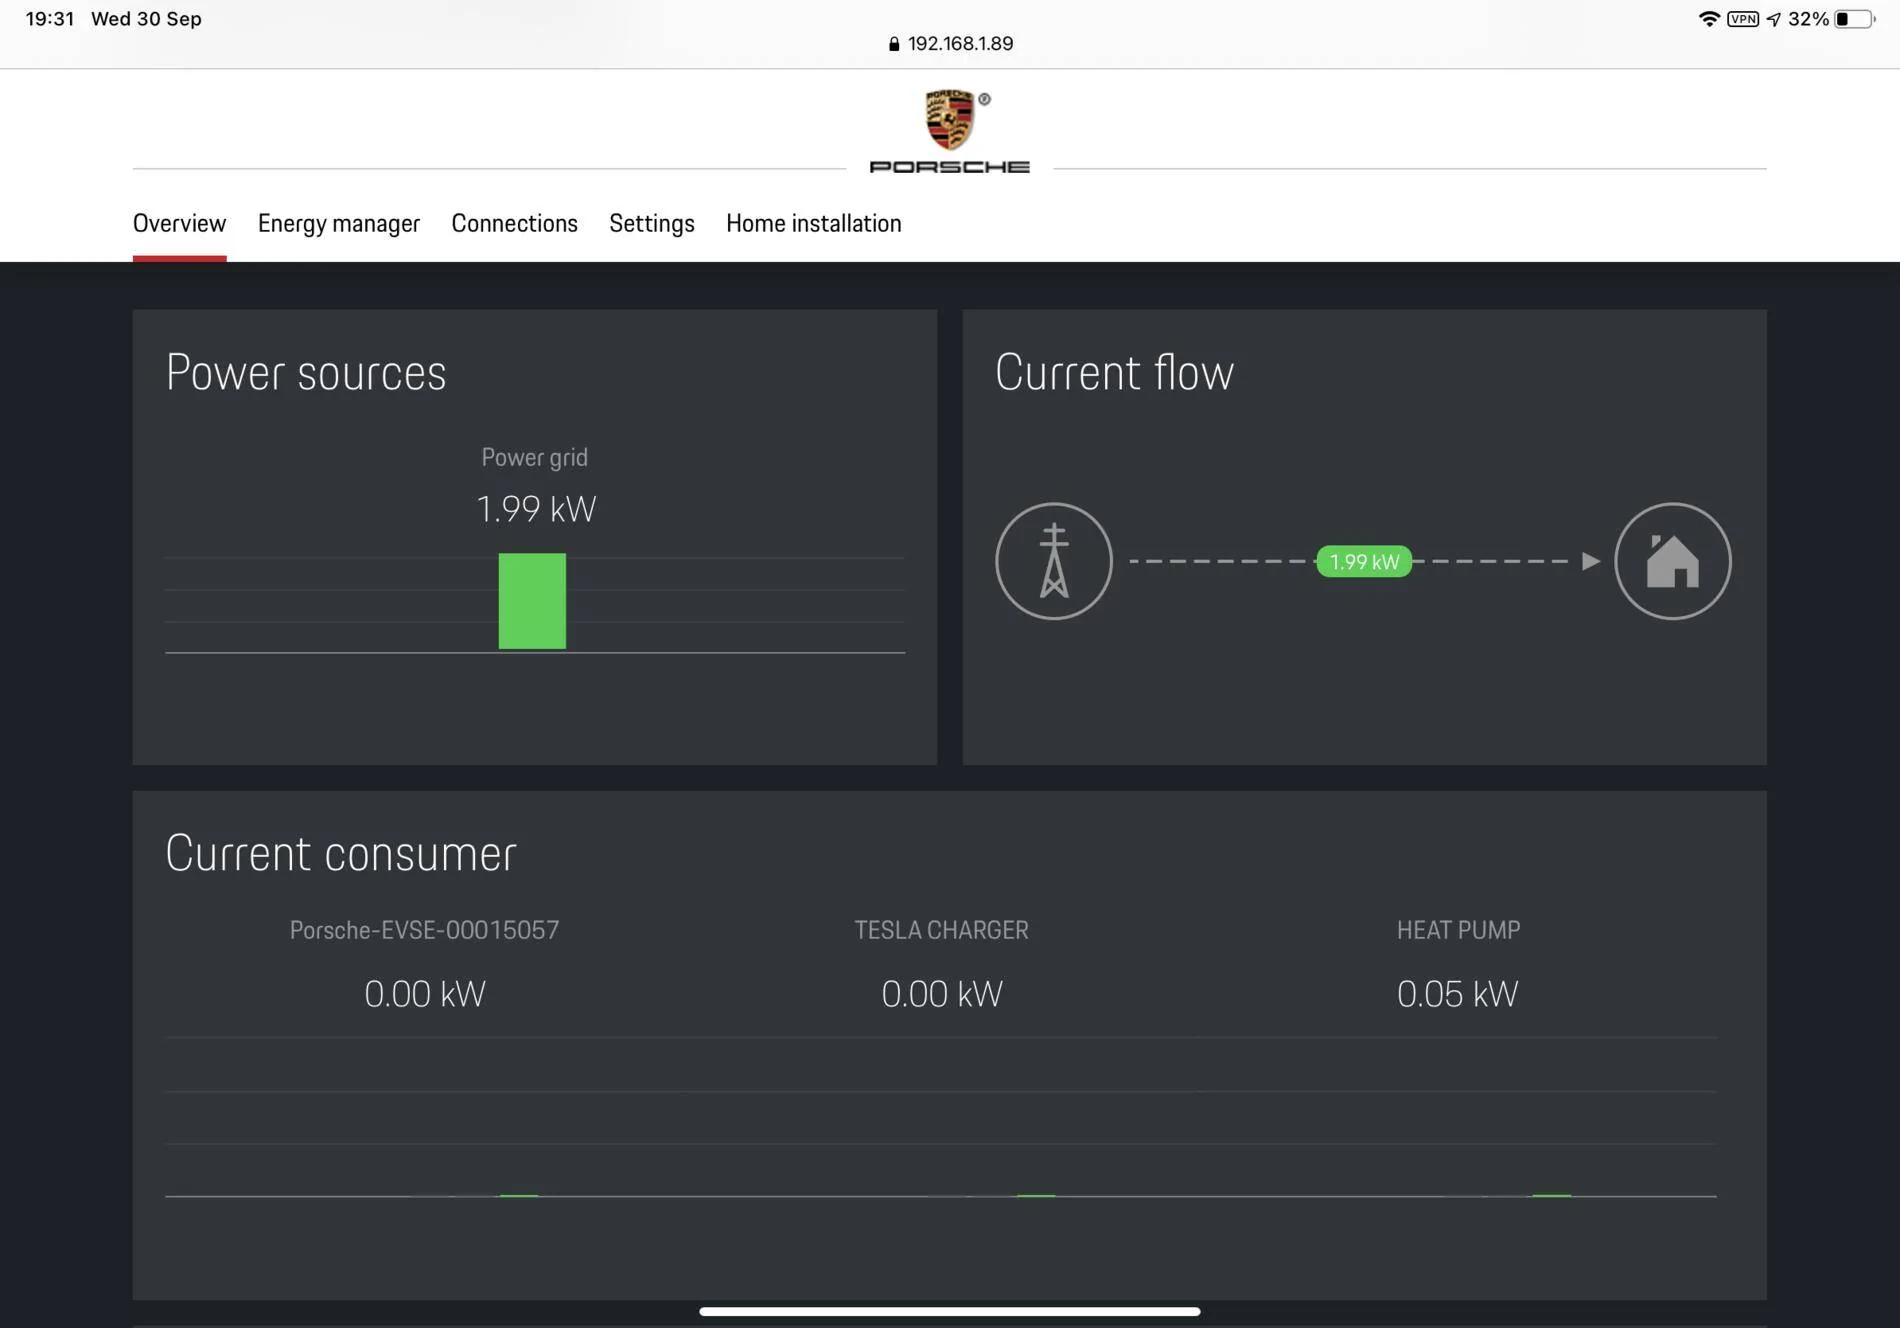Tap the home indicator bar

(x=950, y=1311)
